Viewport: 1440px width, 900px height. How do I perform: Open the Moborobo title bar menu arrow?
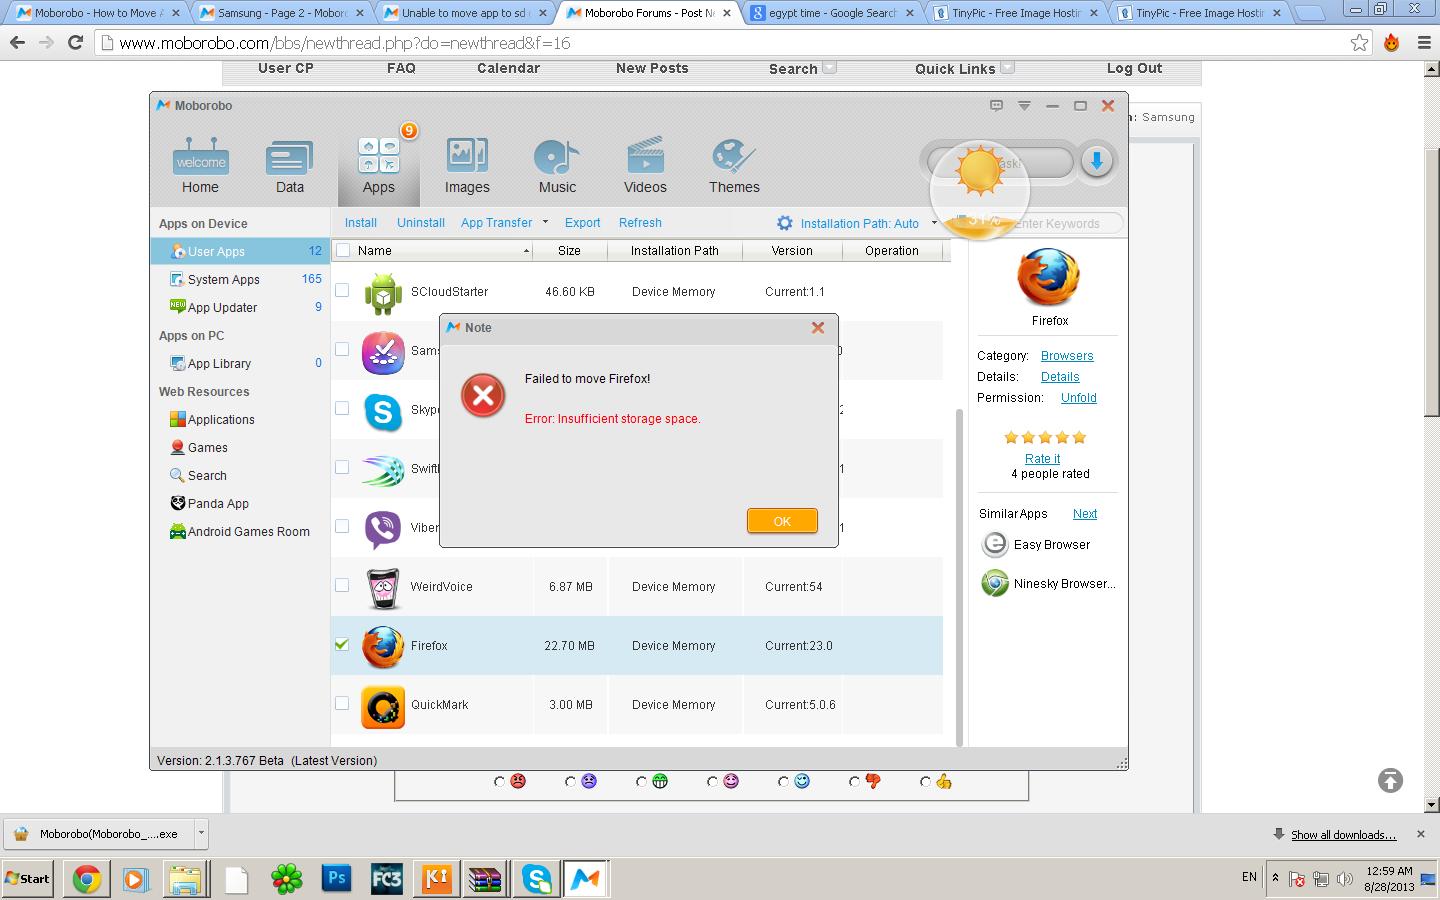1024,105
